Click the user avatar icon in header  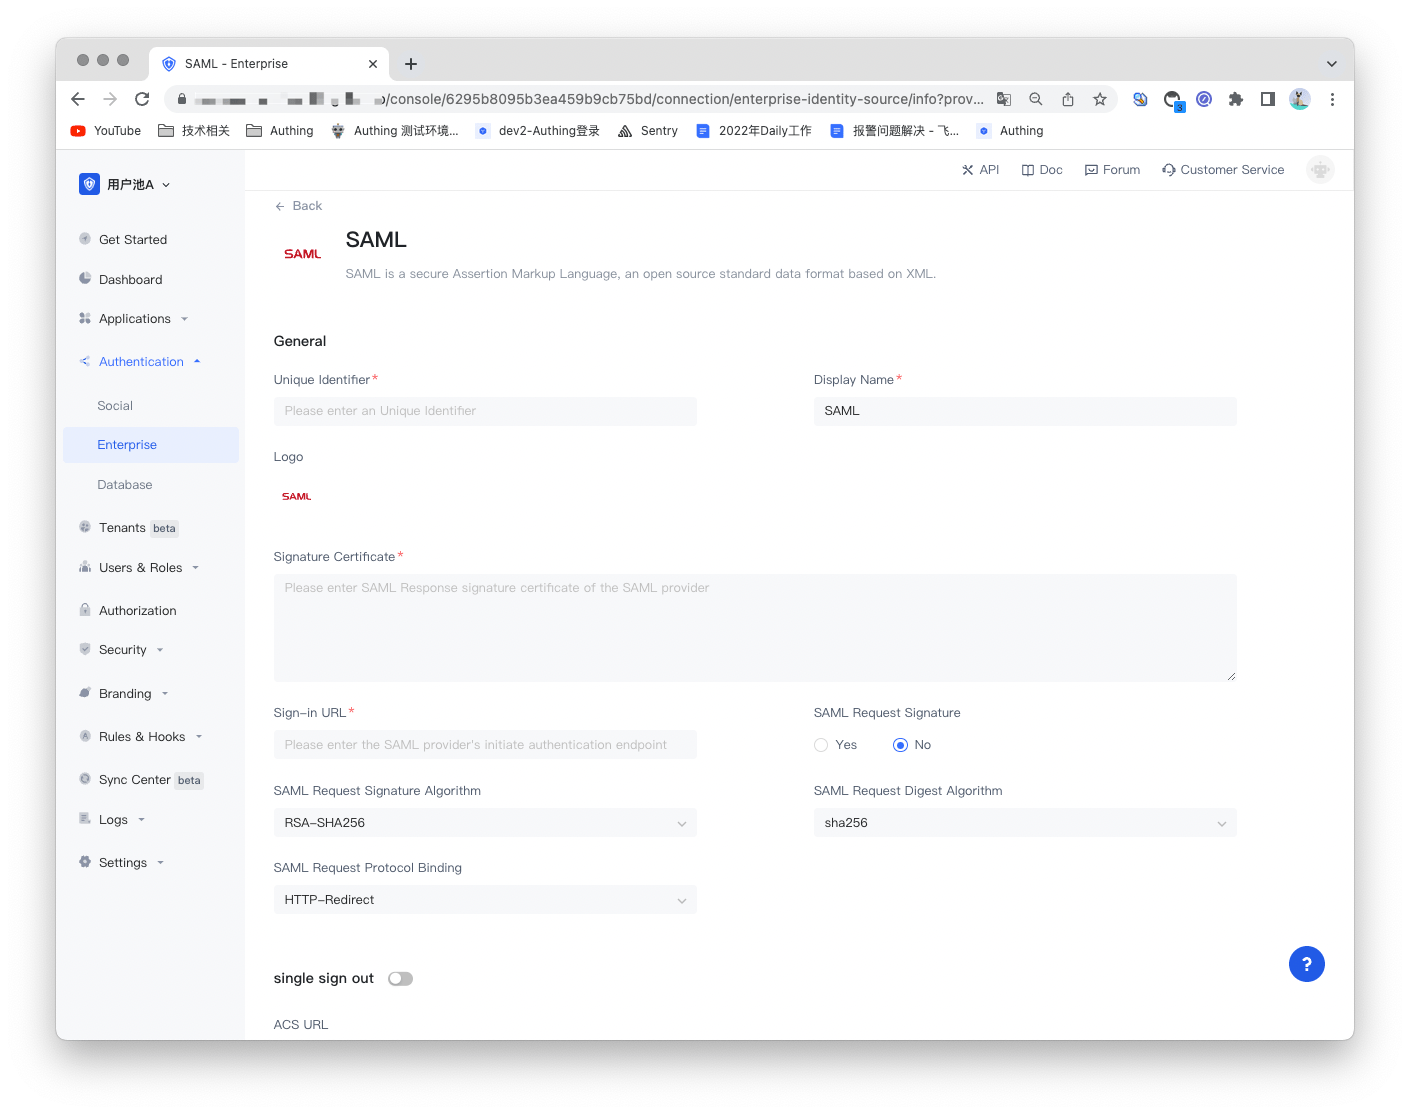click(1320, 170)
